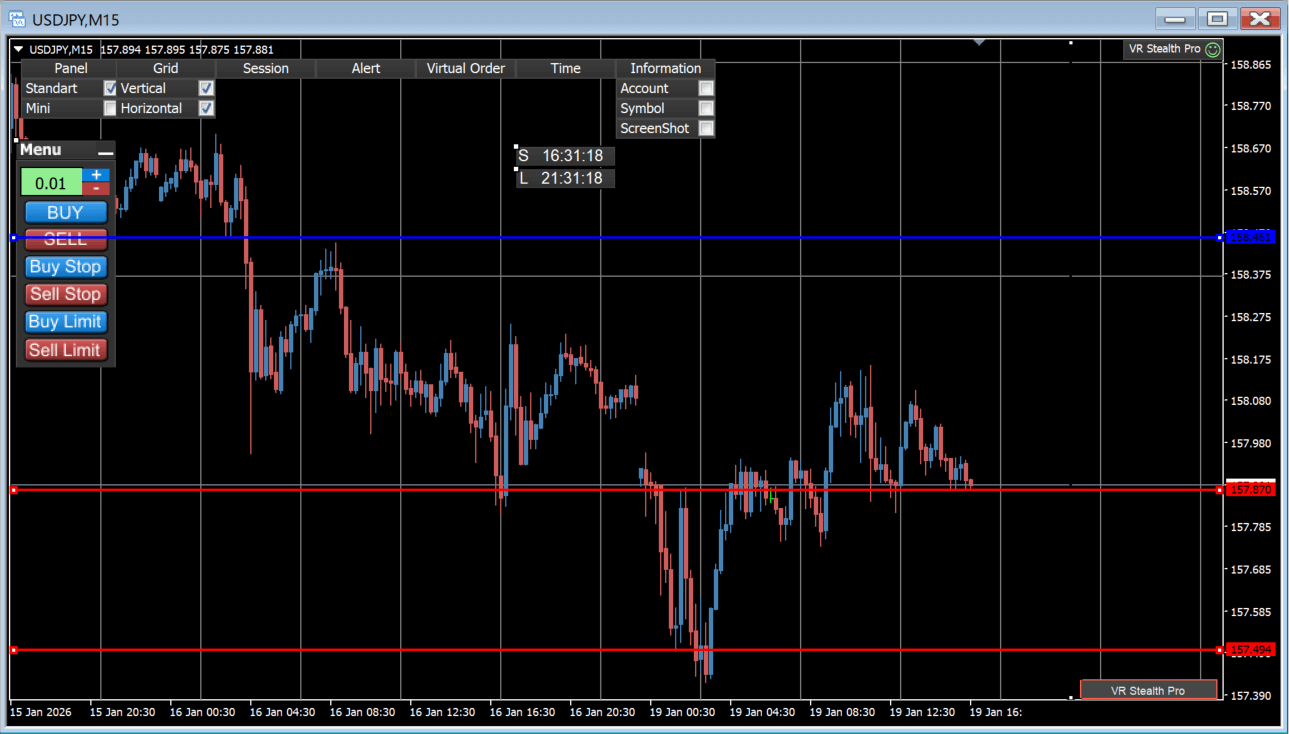Expand the Session settings column
This screenshot has width=1289, height=734.
click(265, 69)
